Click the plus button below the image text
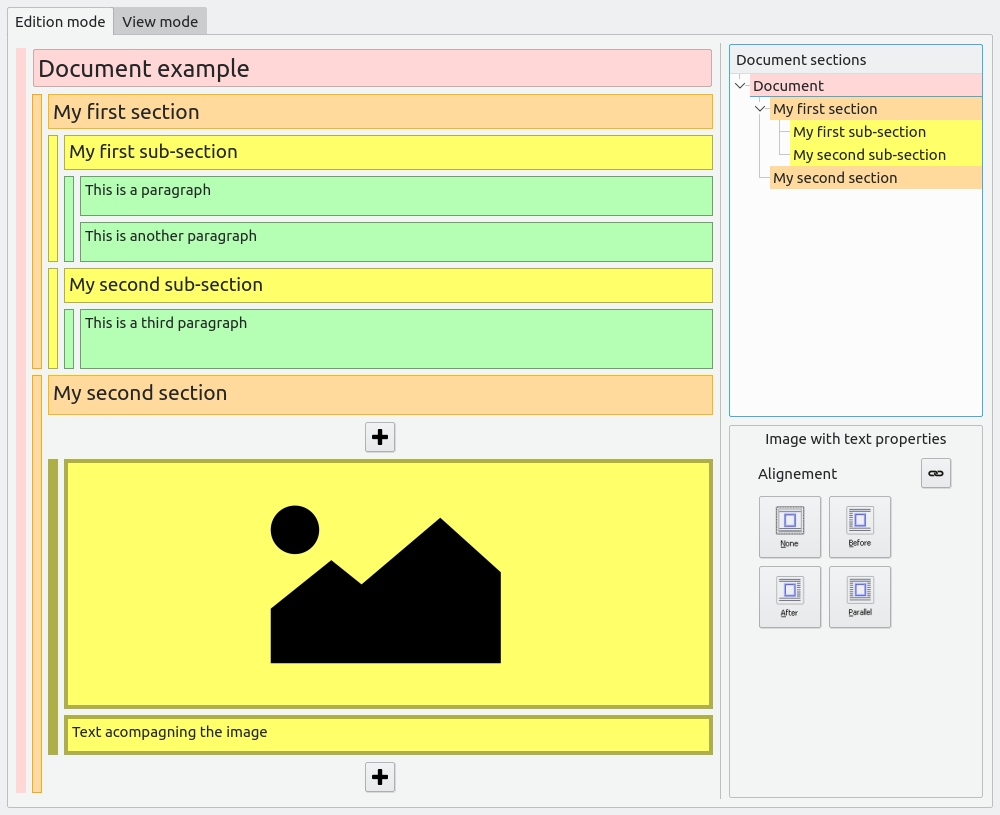 pos(380,777)
